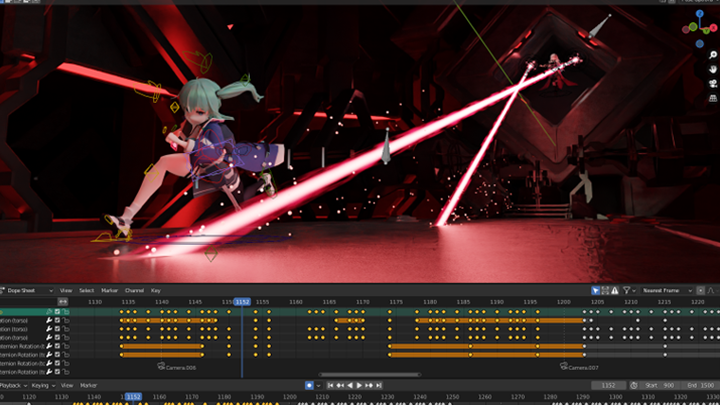Click the current frame field showing 1152
The image size is (720, 405).
[608, 386]
